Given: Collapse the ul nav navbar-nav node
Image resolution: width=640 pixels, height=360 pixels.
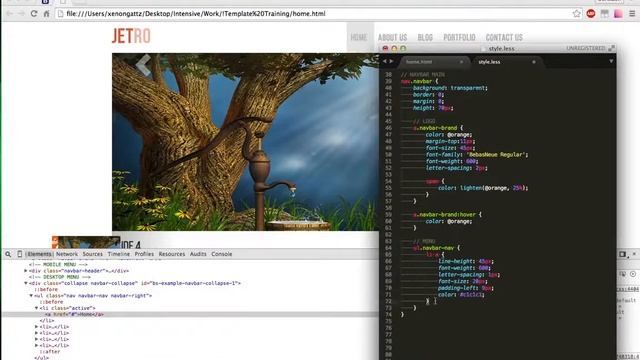Looking at the screenshot, I should pos(31,296).
